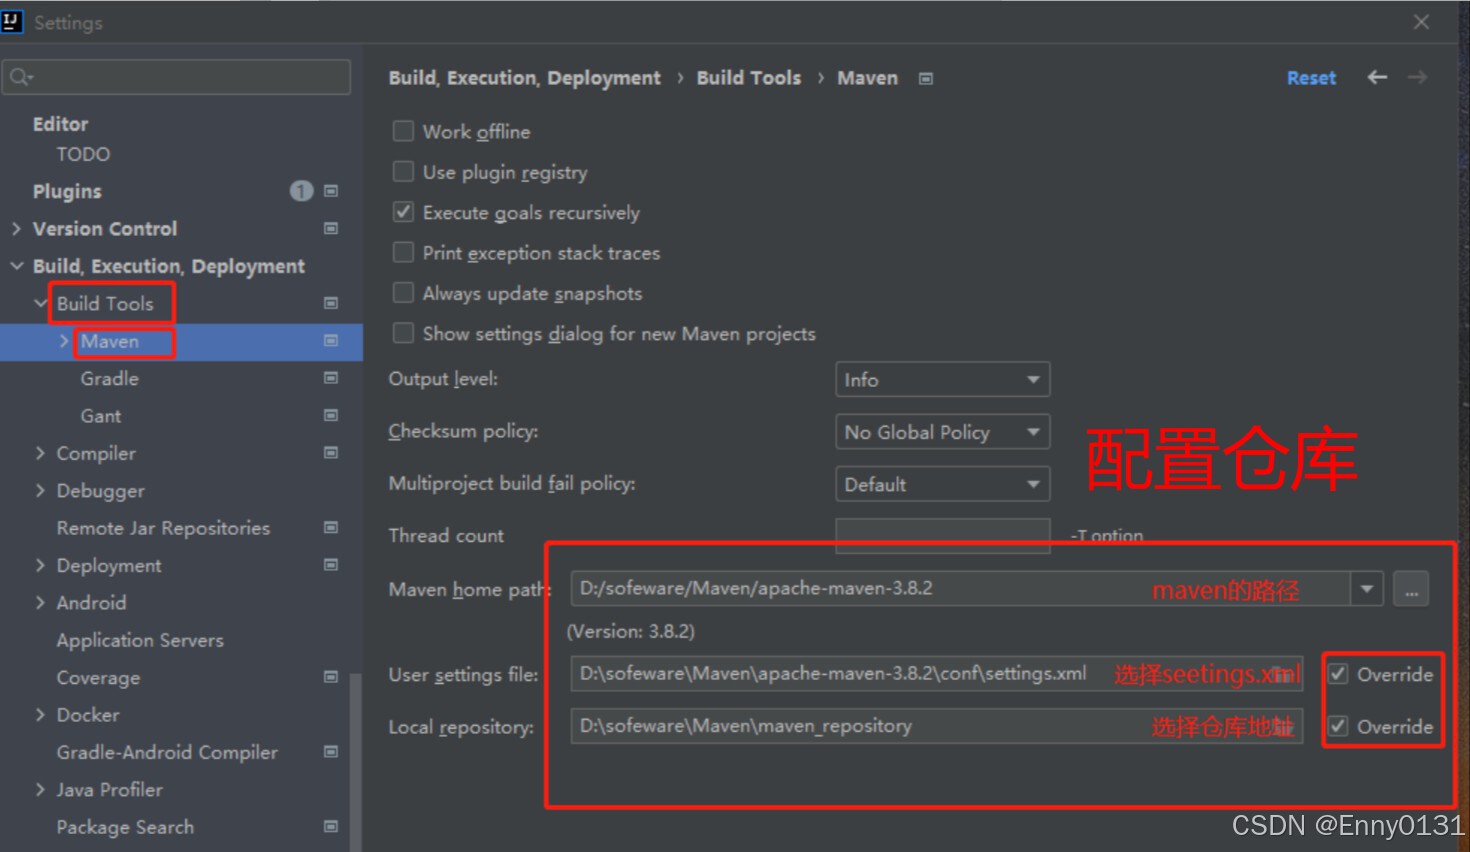Expand the Java Profiler tree node
Image resolution: width=1470 pixels, height=852 pixels.
pos(40,789)
